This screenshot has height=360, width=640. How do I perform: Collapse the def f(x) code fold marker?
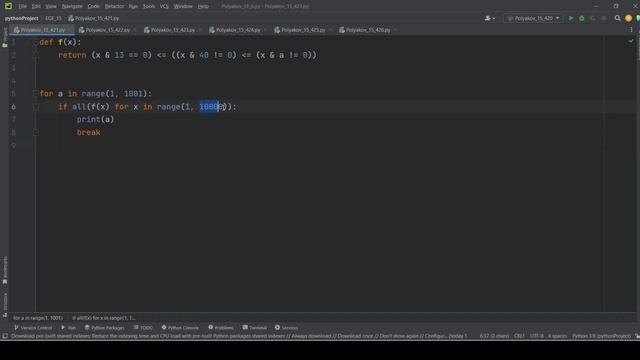[x=36, y=42]
